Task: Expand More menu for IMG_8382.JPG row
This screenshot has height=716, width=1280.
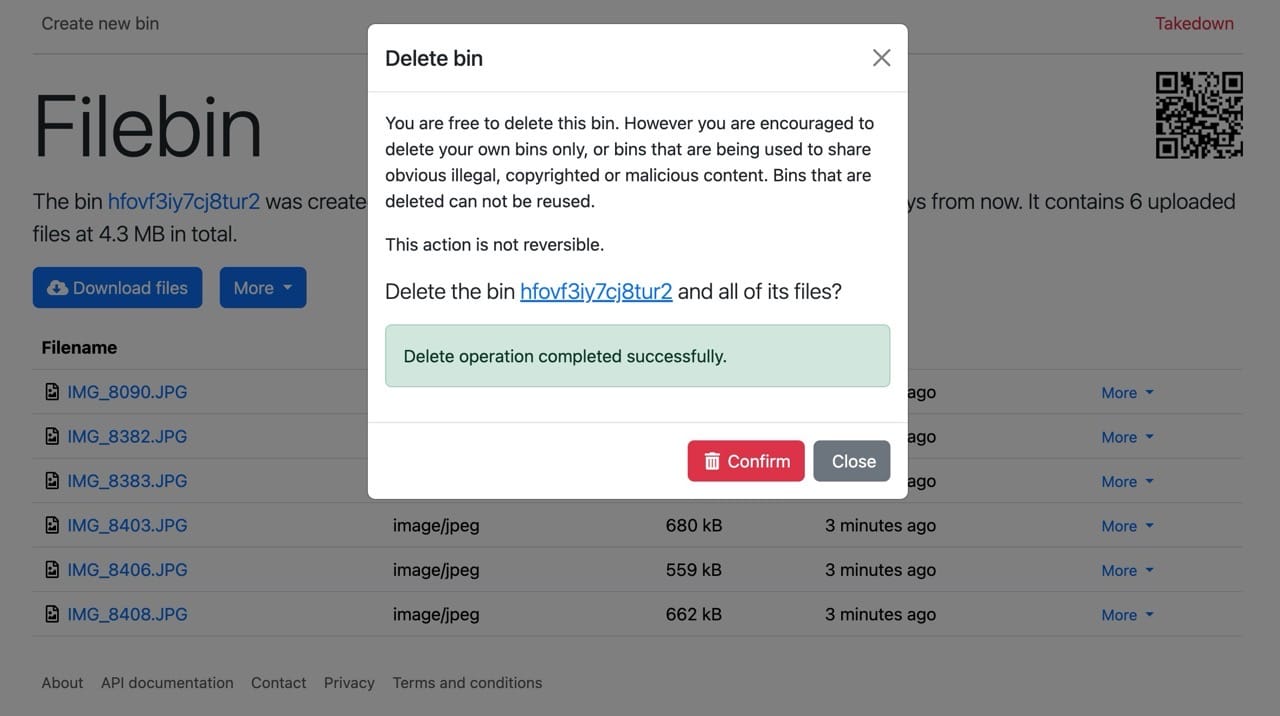Action: [1127, 437]
